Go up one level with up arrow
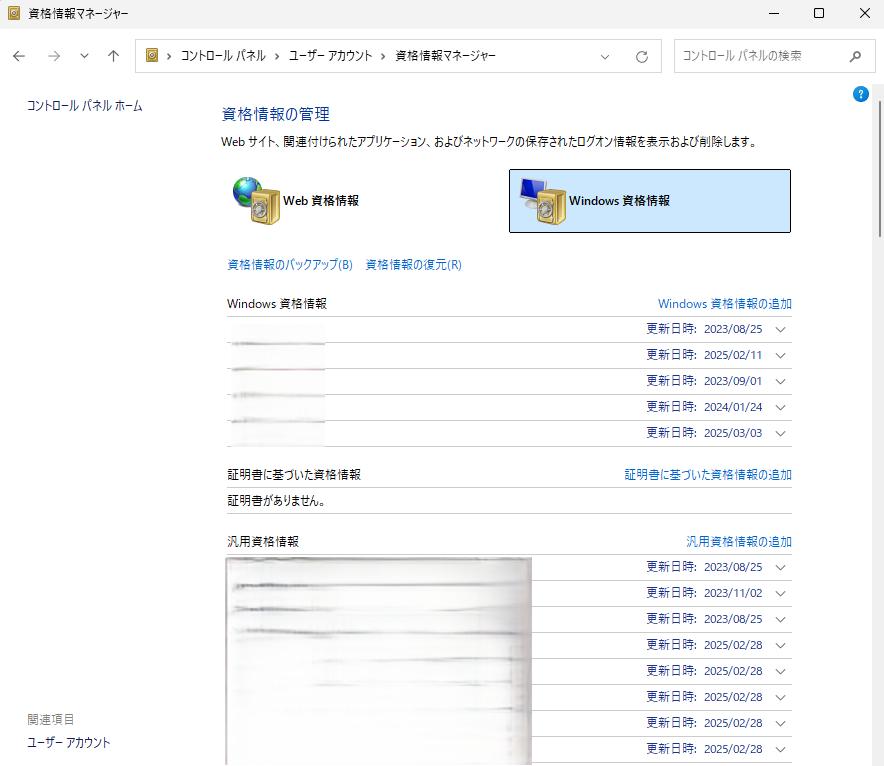This screenshot has height=766, width=884. tap(113, 56)
